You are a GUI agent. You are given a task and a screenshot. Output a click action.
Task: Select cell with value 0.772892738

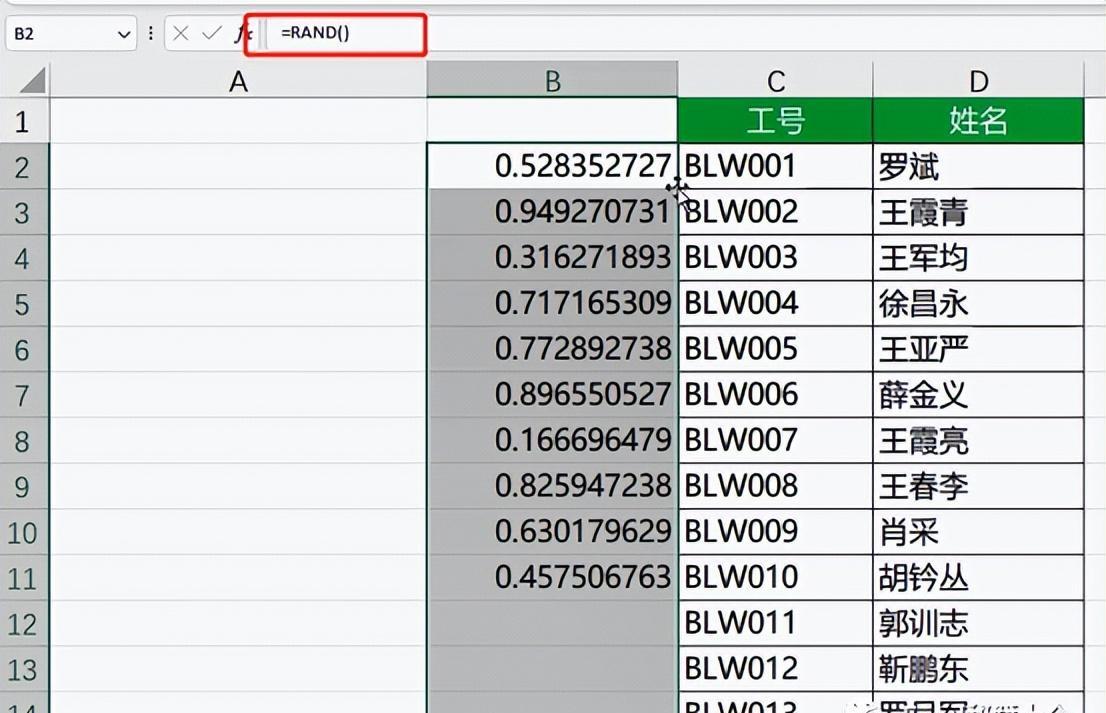(552, 348)
